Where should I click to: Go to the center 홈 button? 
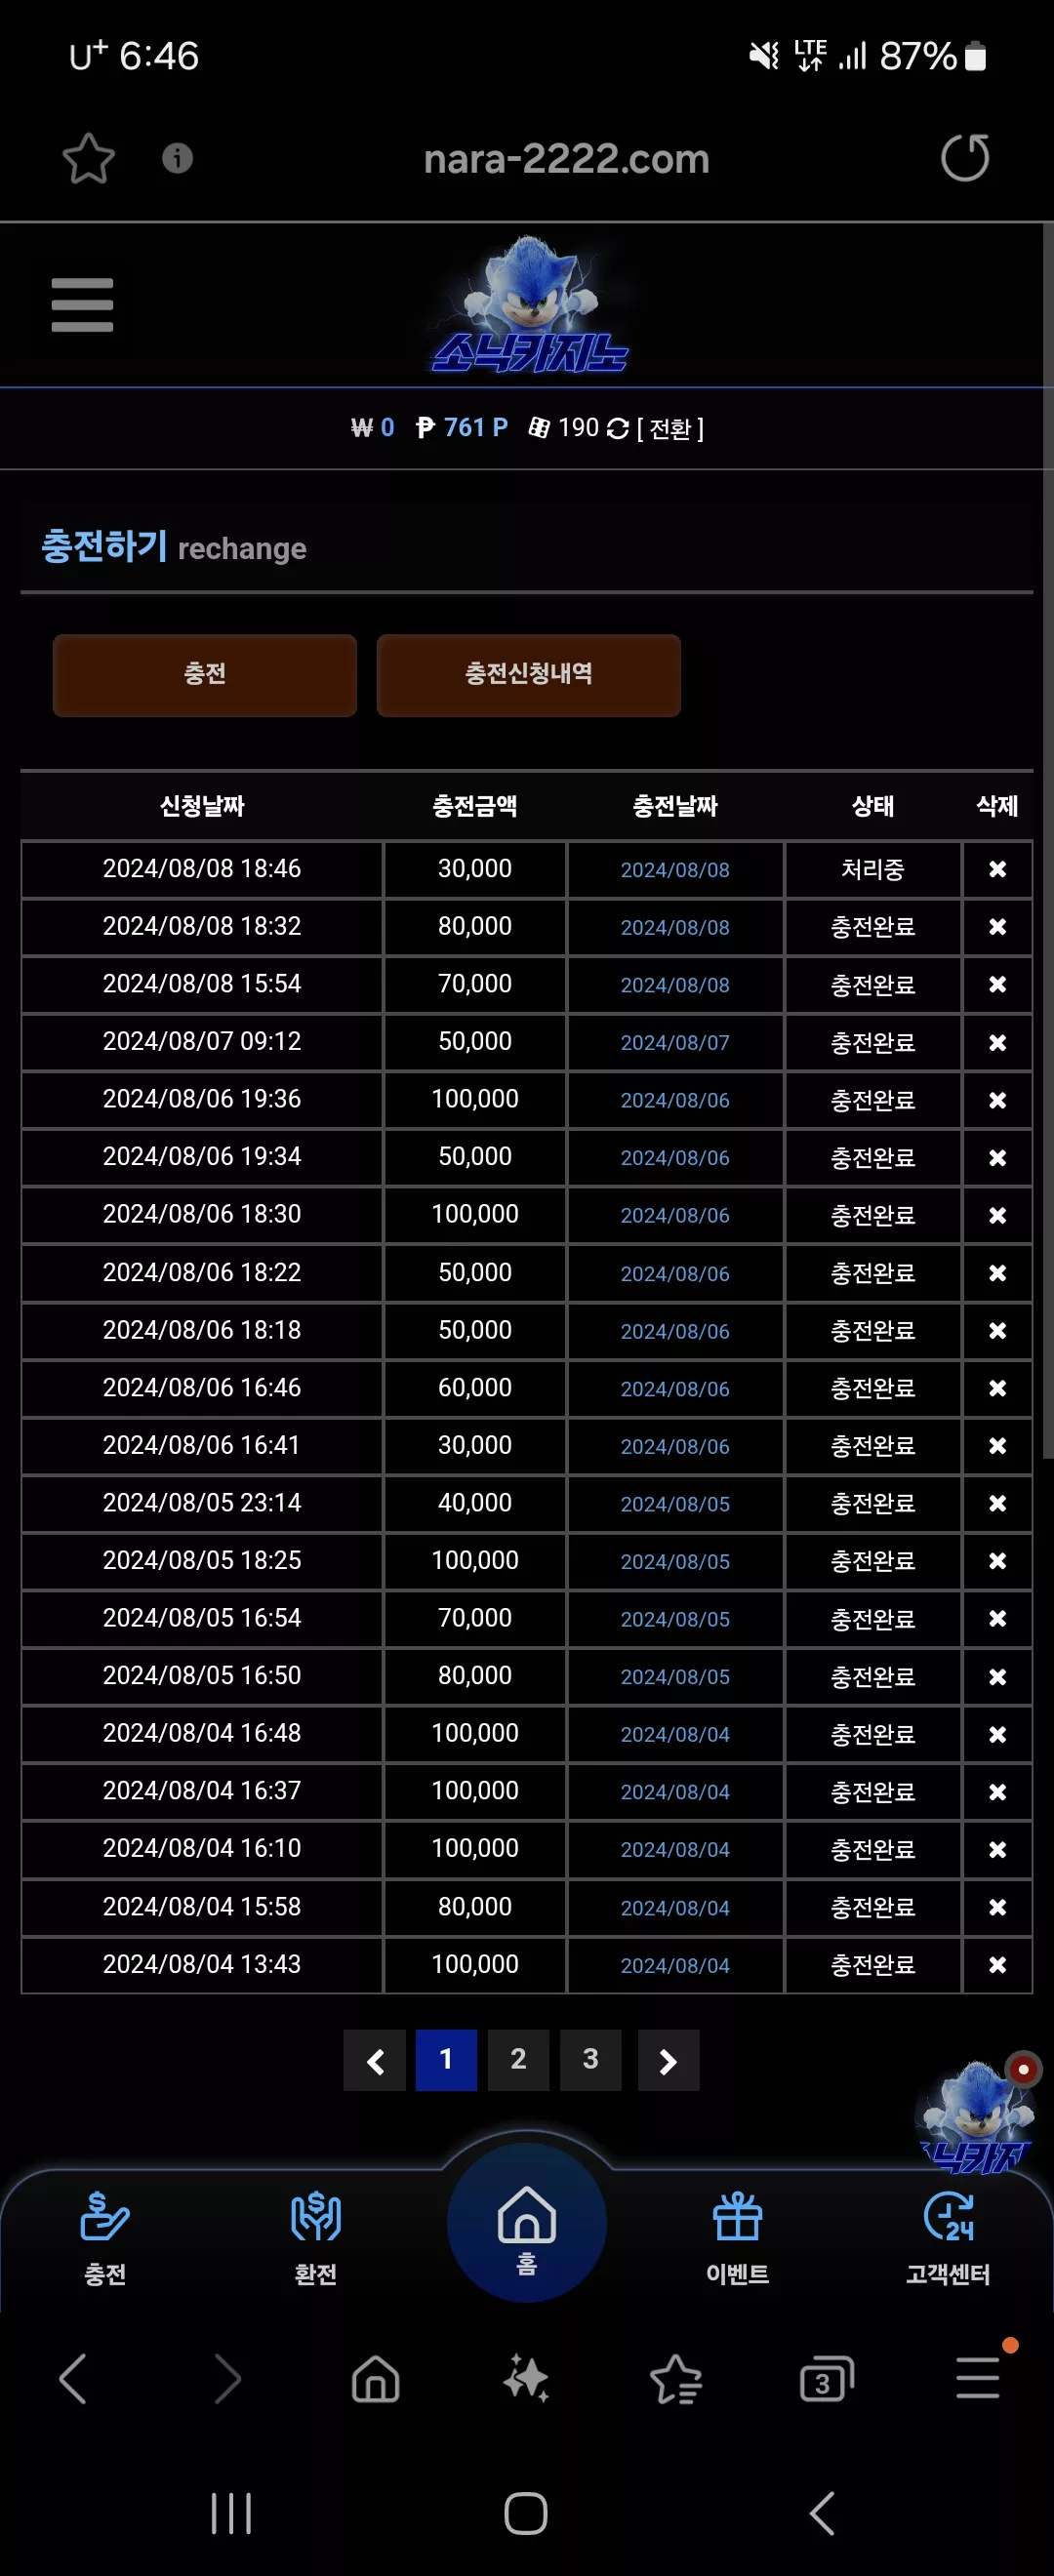click(x=527, y=2226)
